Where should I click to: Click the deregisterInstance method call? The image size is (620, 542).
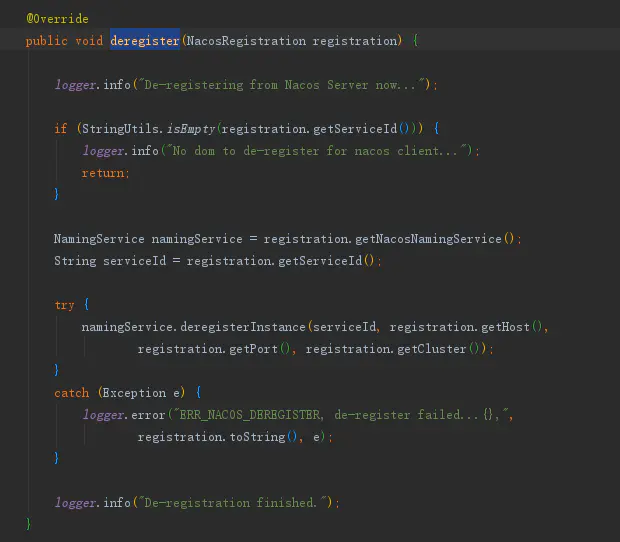point(245,327)
